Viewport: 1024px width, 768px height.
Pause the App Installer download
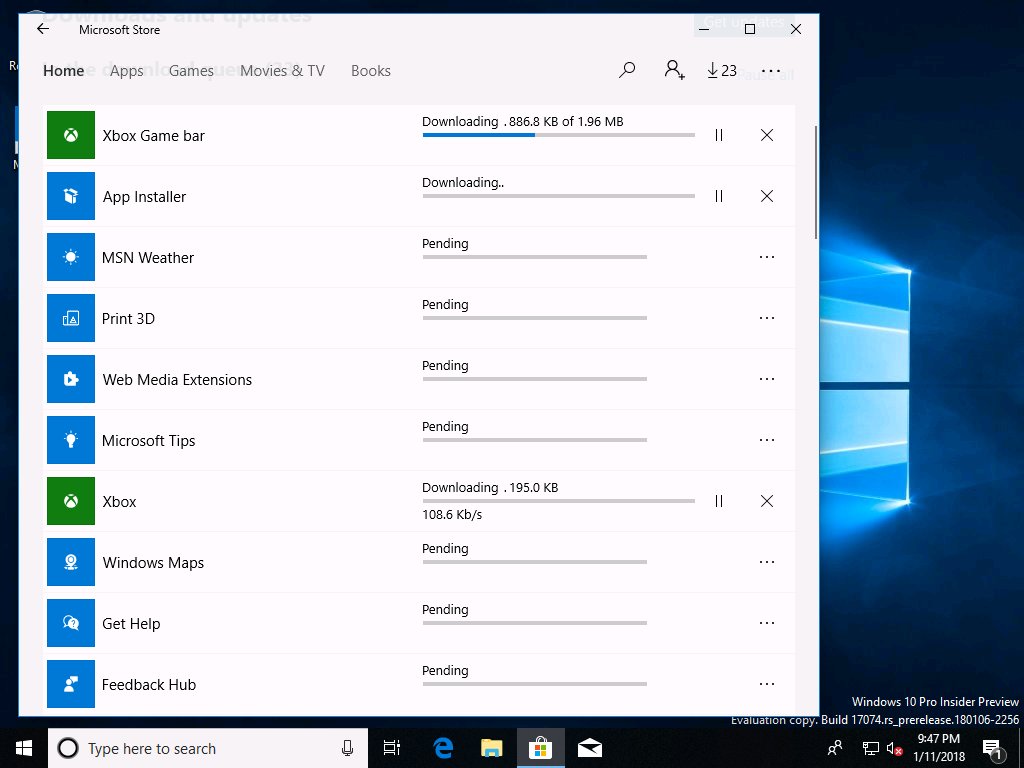click(718, 196)
